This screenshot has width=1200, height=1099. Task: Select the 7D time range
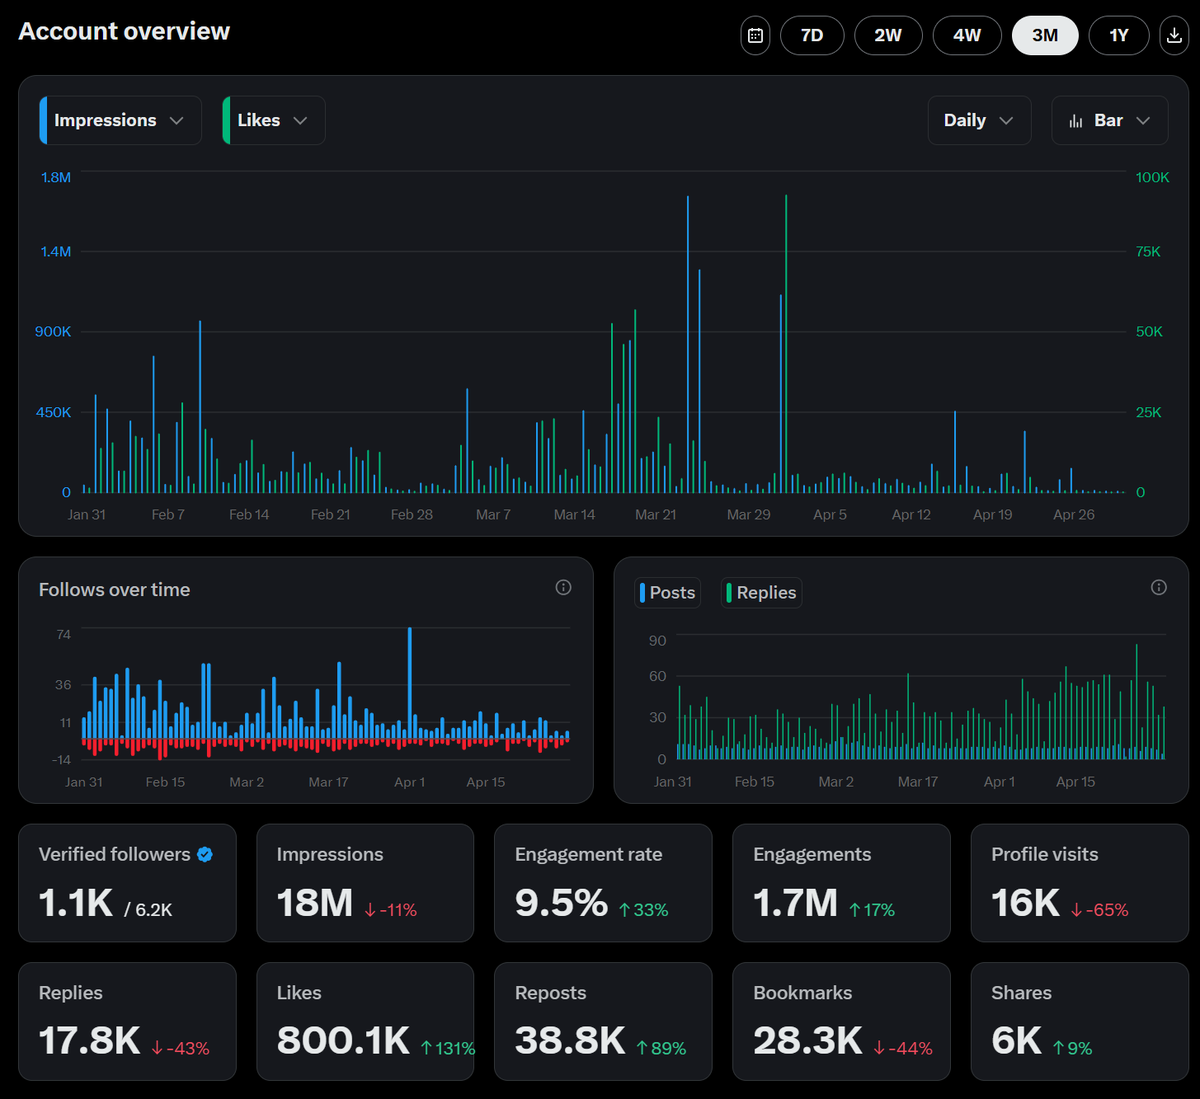tap(812, 36)
